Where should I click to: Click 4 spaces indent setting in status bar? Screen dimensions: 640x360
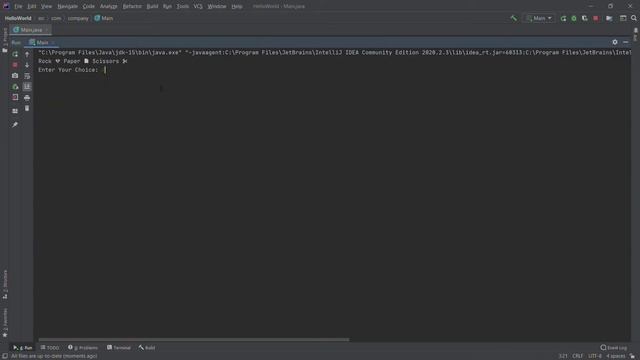click(x=616, y=356)
